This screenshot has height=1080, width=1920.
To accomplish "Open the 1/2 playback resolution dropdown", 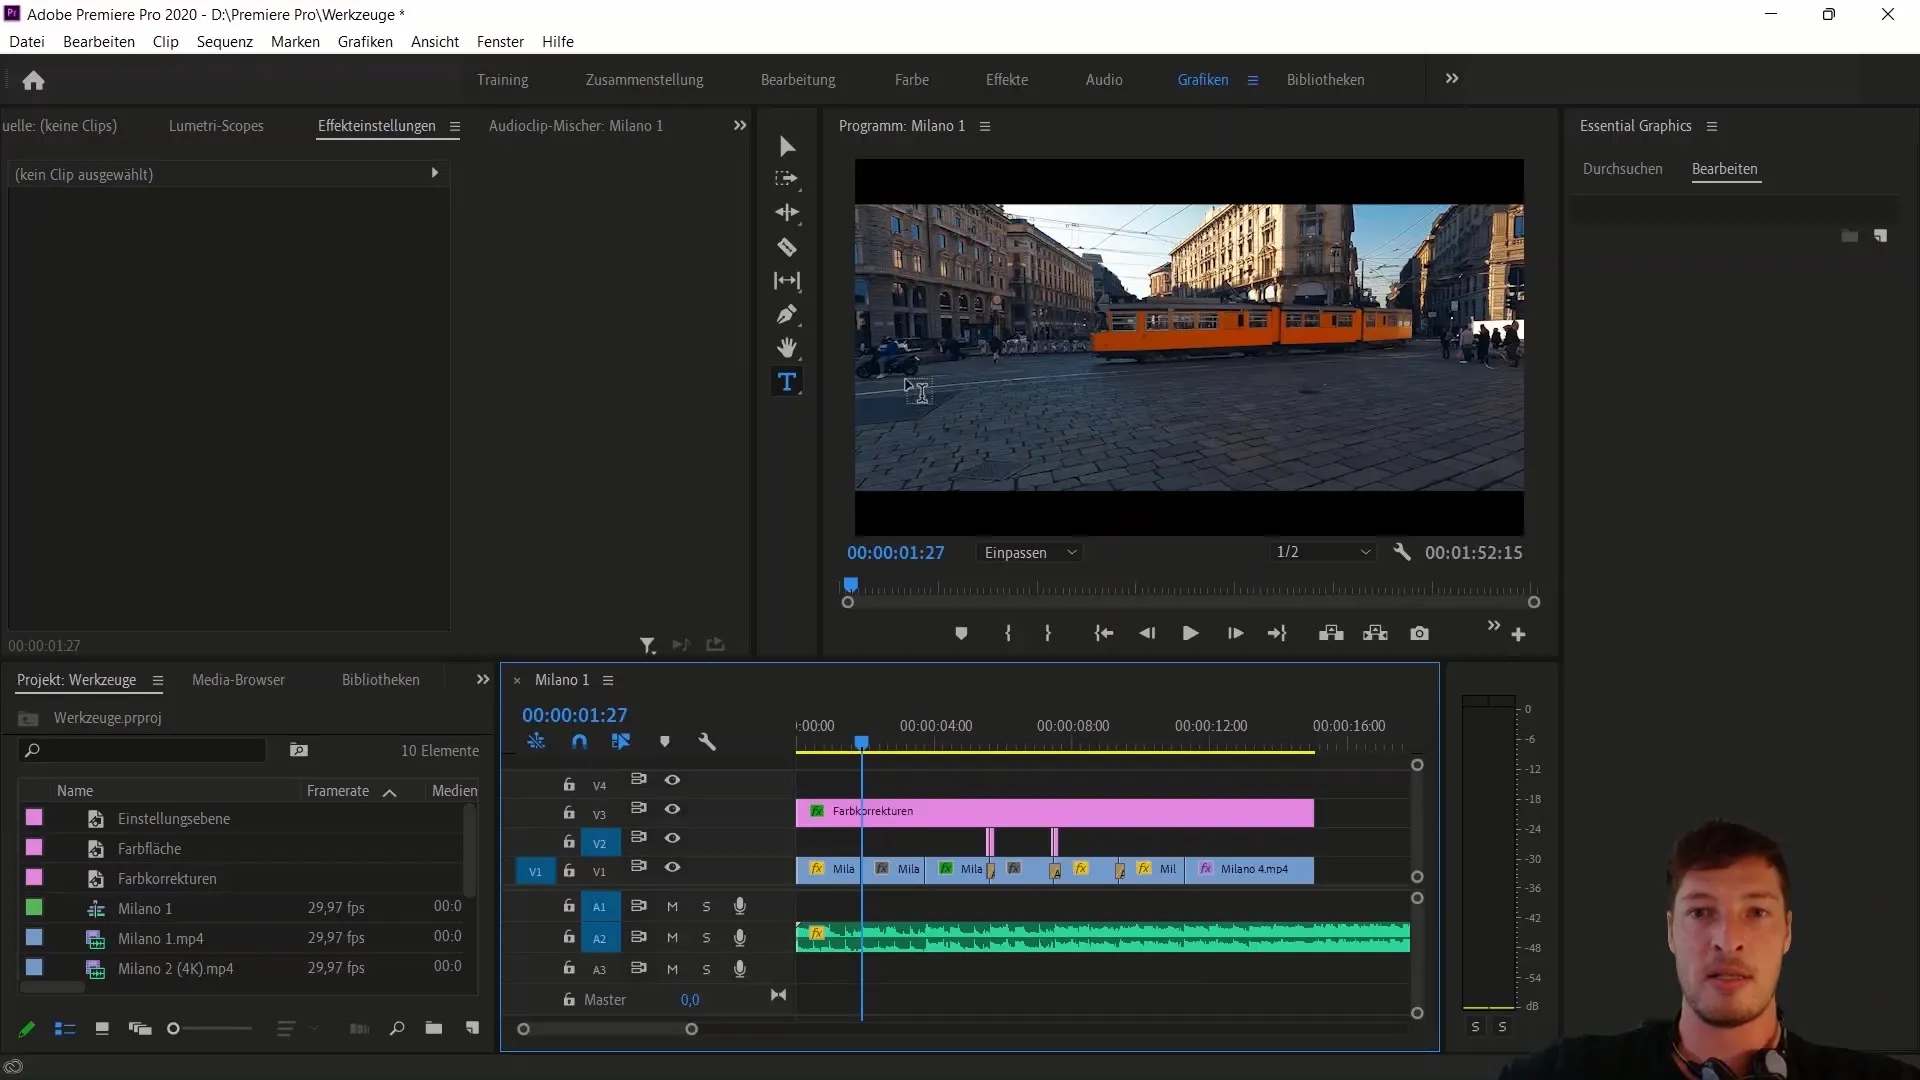I will pos(1323,552).
